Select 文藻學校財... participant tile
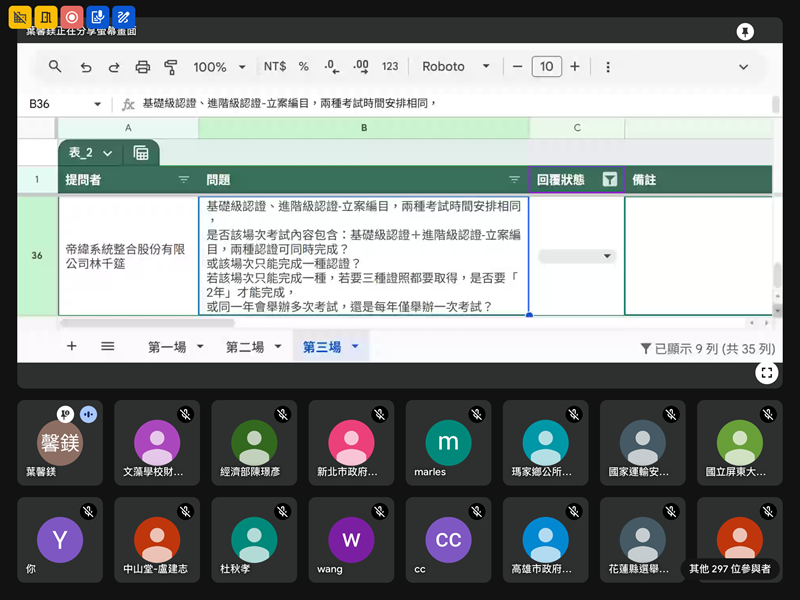The width and height of the screenshot is (800, 600). tap(157, 442)
